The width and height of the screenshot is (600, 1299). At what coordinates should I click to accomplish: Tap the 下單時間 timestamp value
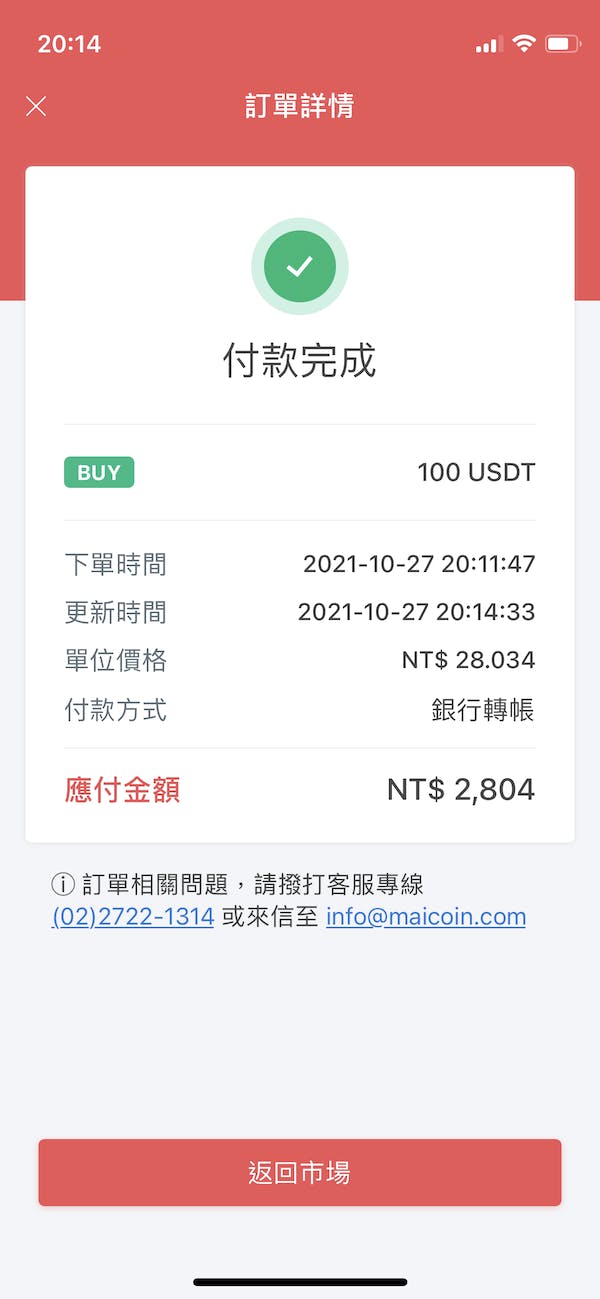click(x=419, y=564)
